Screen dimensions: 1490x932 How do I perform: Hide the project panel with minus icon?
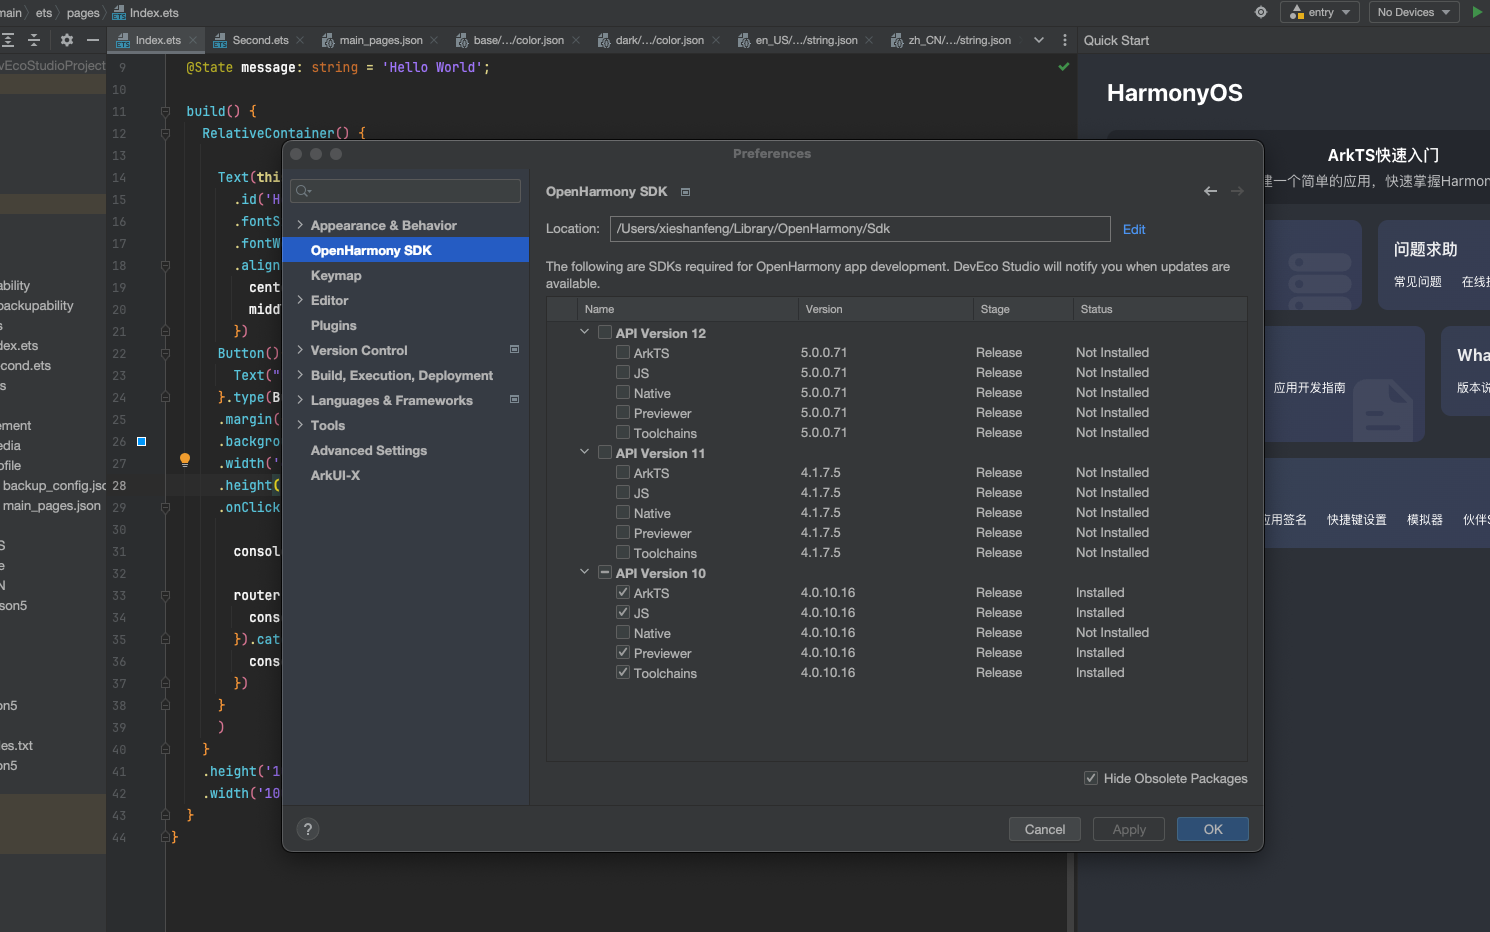93,40
